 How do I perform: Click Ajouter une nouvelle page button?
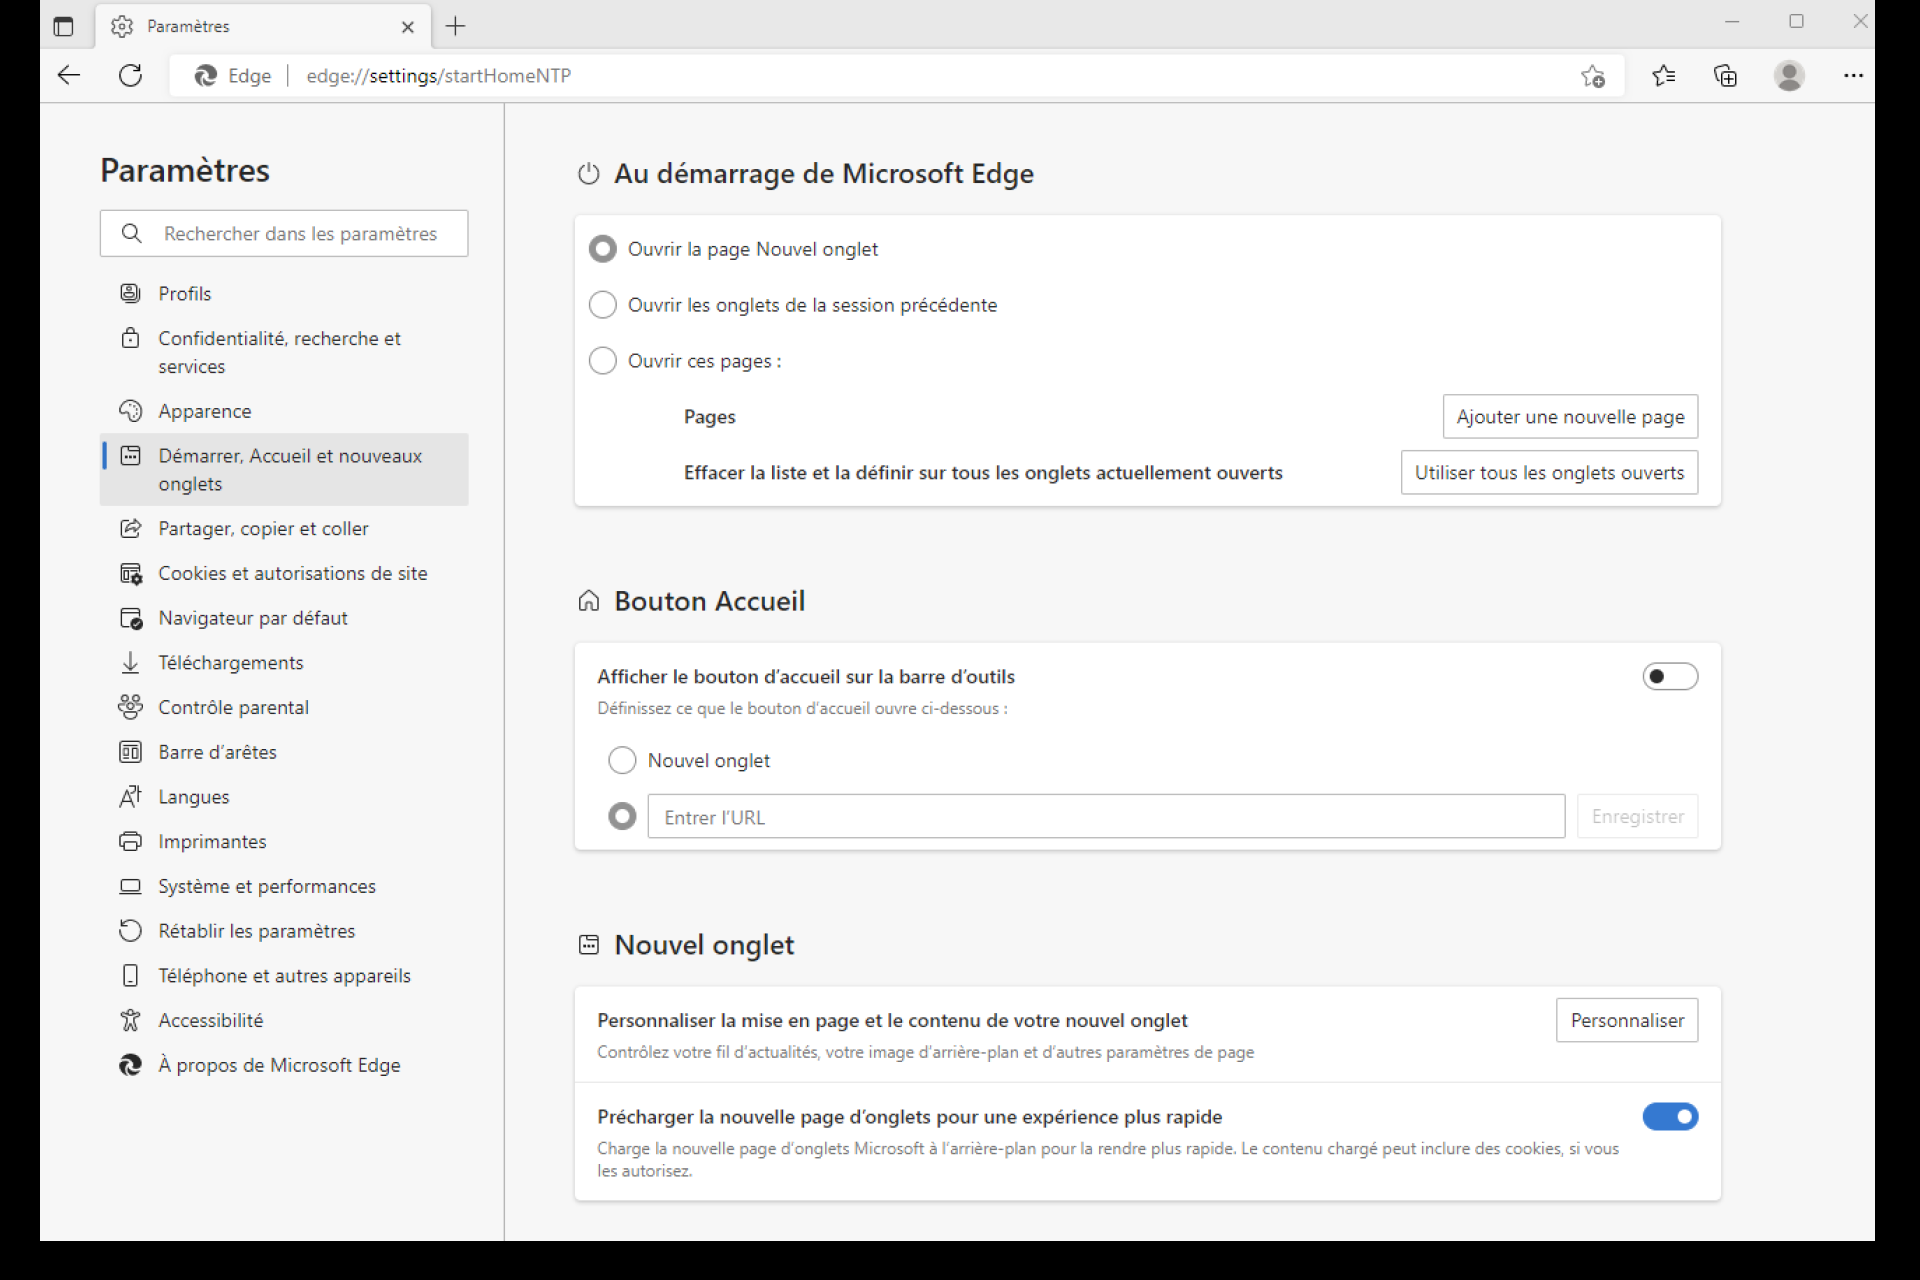1570,417
